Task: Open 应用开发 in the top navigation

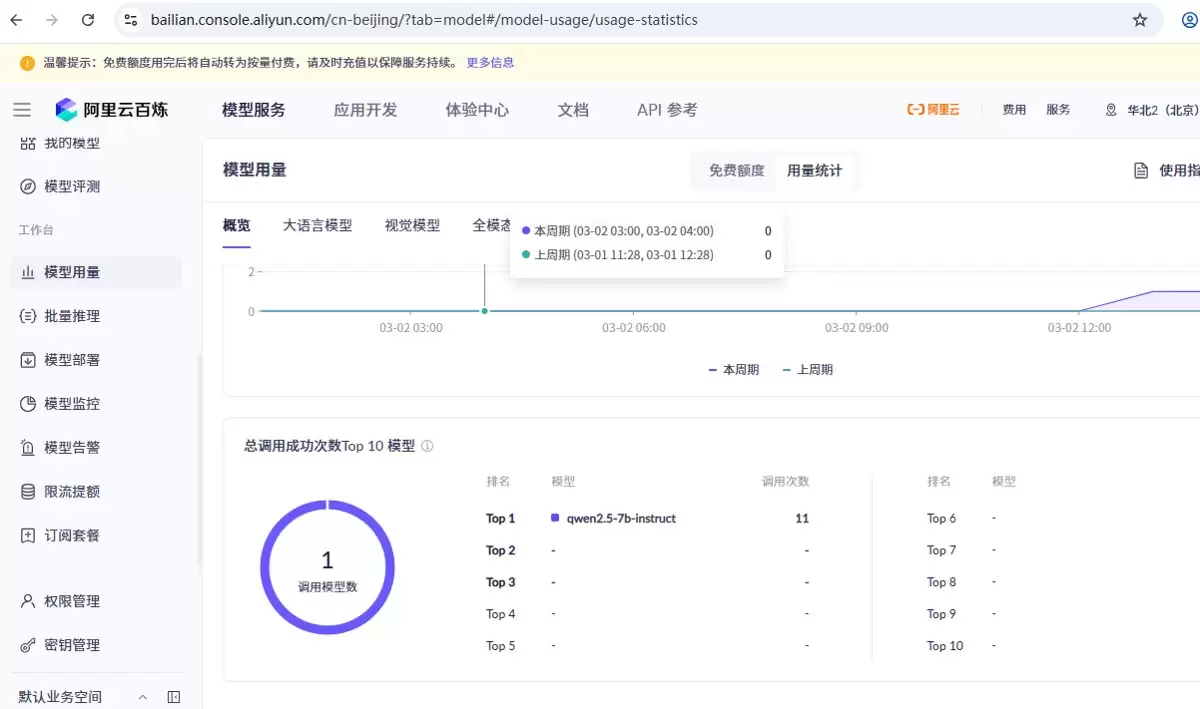Action: pyautogui.click(x=365, y=110)
